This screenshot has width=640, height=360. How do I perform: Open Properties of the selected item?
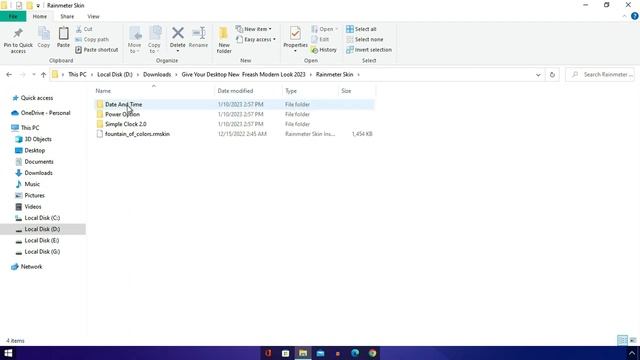295,40
